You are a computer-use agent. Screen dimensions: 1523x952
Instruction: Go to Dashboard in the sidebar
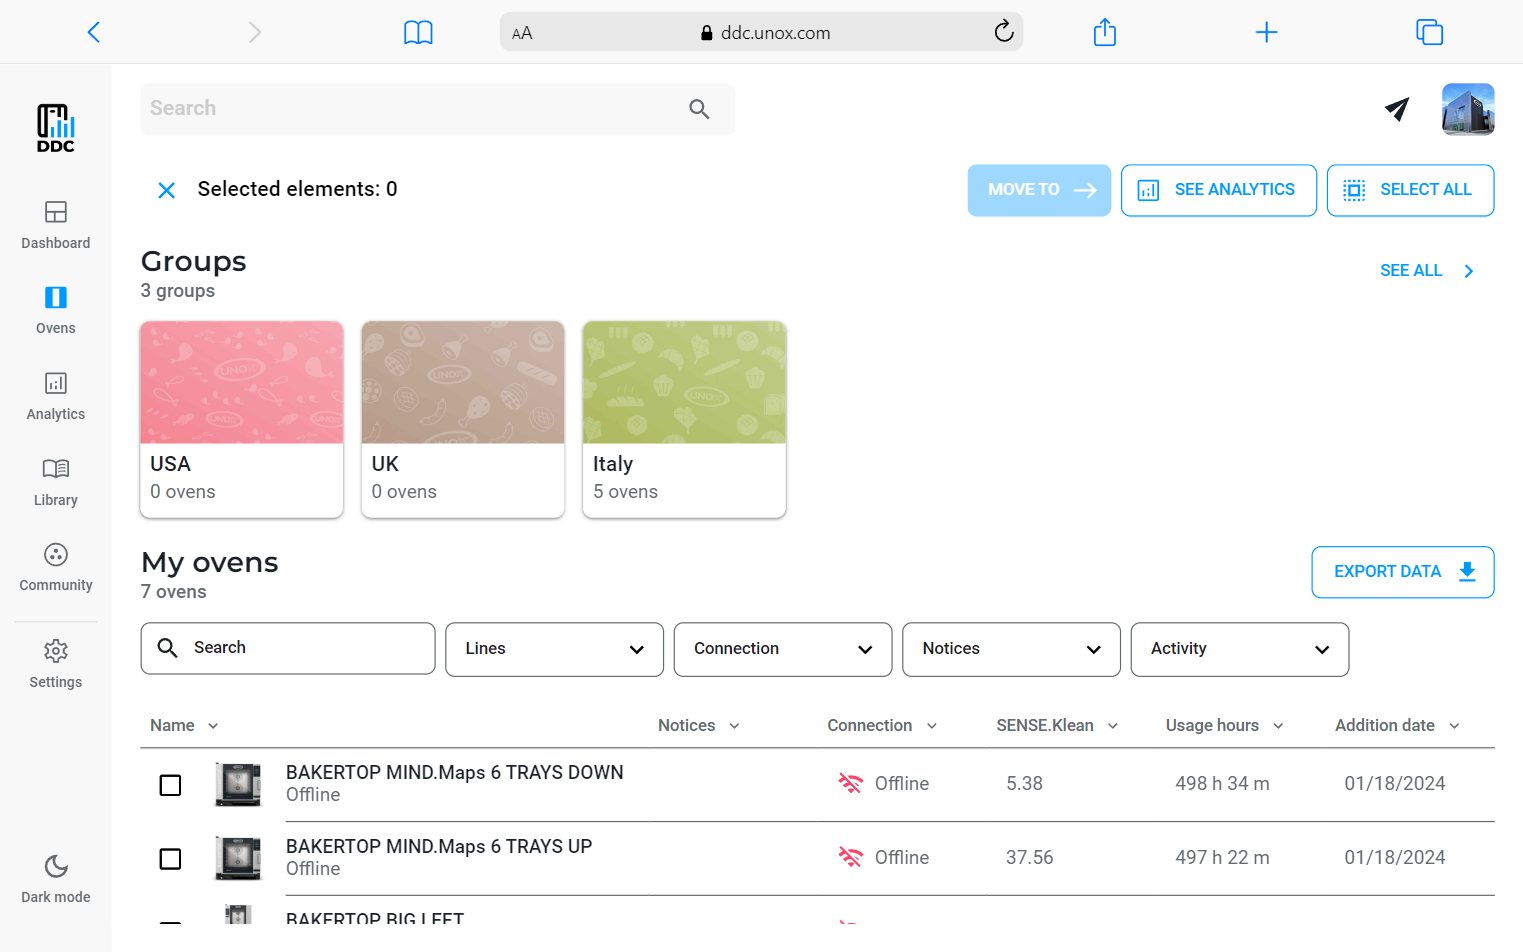tap(56, 225)
